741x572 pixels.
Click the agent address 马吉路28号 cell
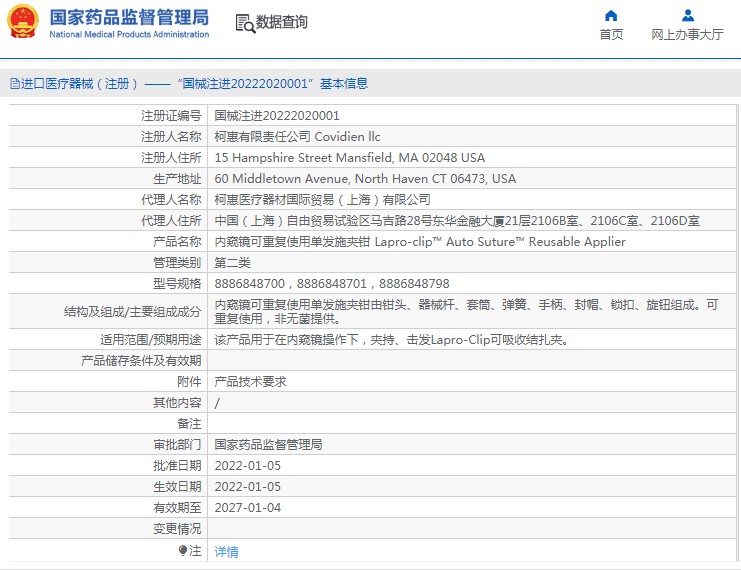[x=457, y=221]
